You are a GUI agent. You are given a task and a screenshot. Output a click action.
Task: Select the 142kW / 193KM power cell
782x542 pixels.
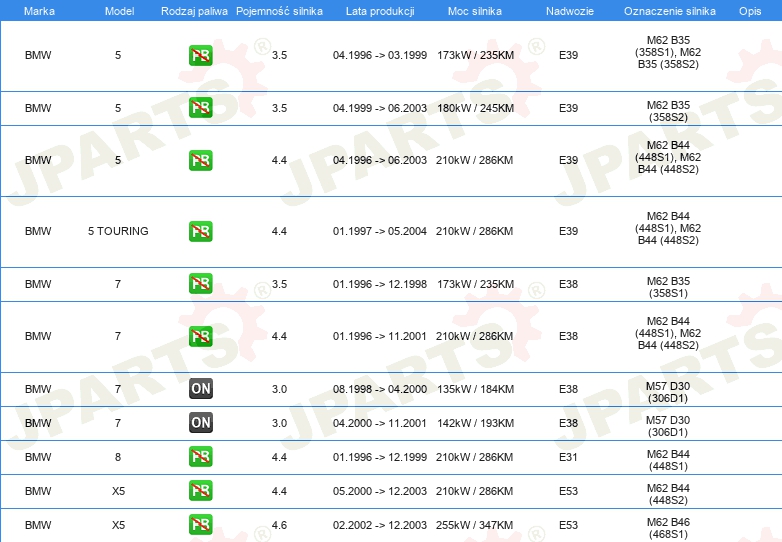pyautogui.click(x=475, y=423)
